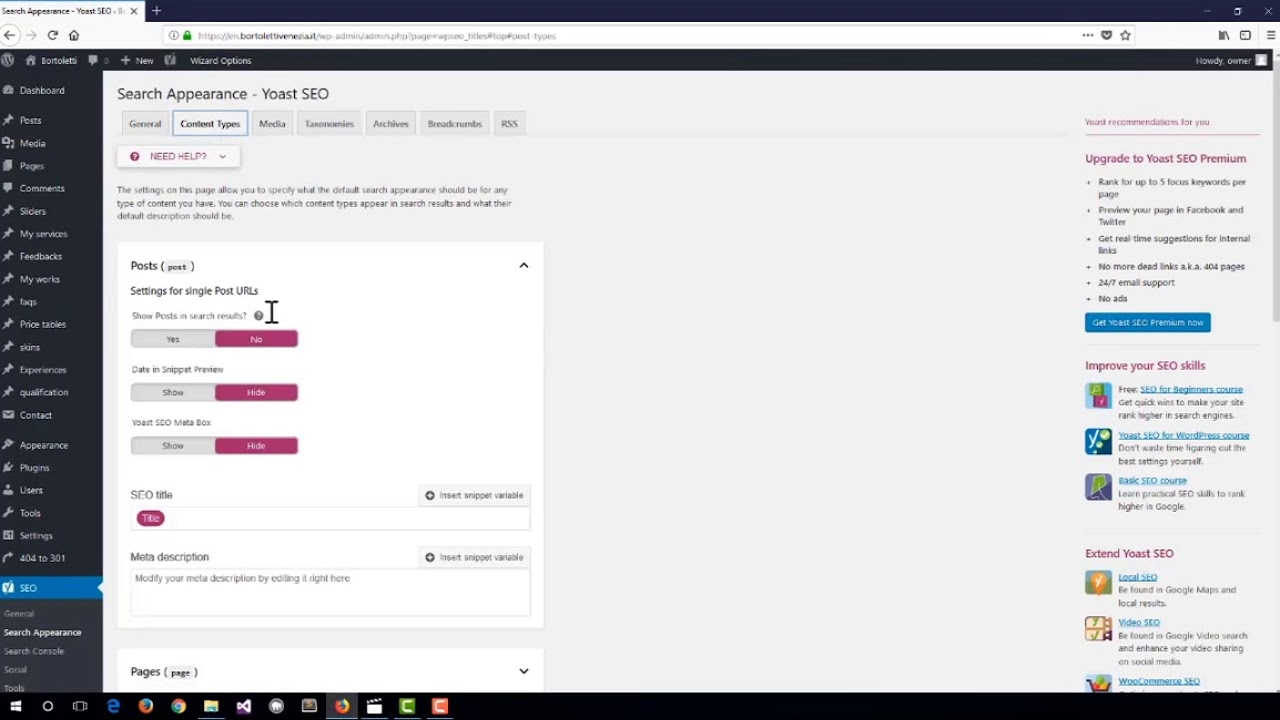Open Wizard Options in admin bar

(x=221, y=60)
